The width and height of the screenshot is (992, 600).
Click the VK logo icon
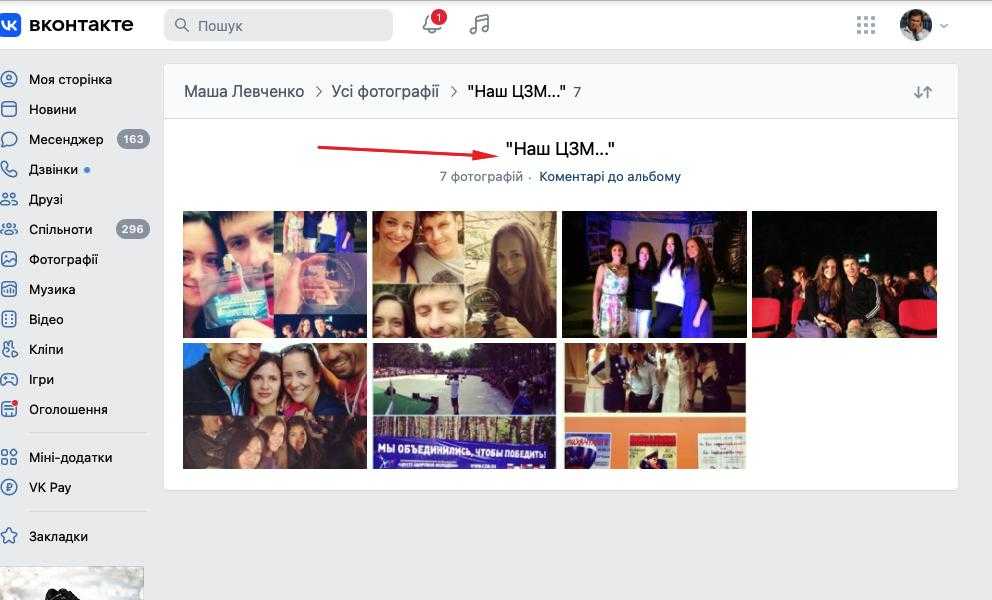coord(10,25)
